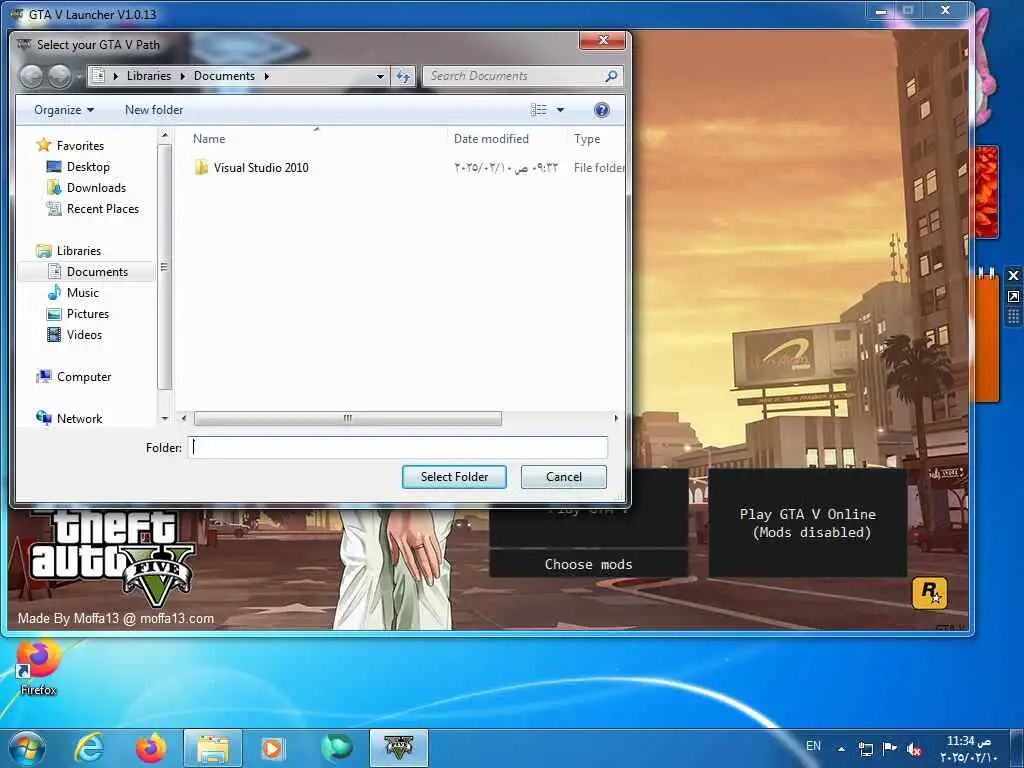1024x768 pixels.
Task: Click the file list scroll right arrow
Action: pyautogui.click(x=615, y=418)
